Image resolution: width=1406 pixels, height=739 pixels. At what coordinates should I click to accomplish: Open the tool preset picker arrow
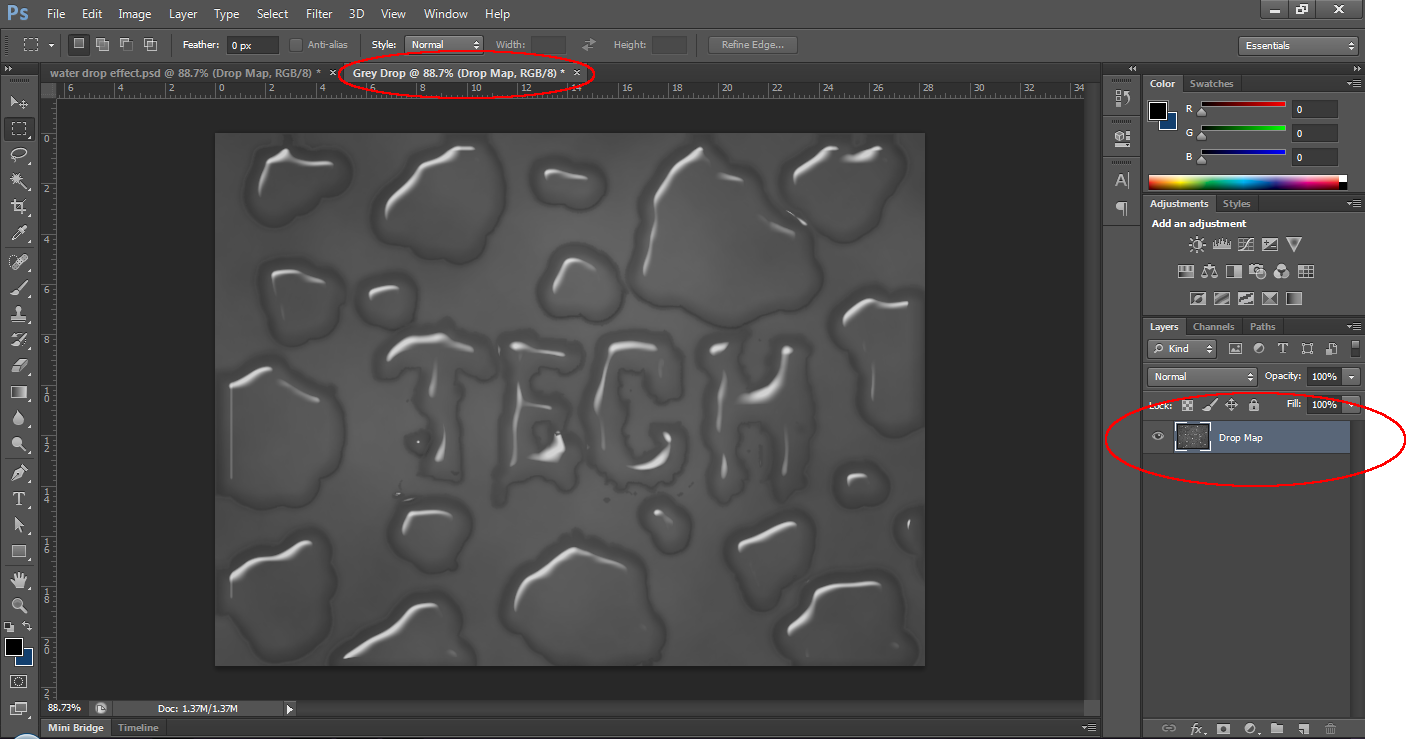point(51,45)
